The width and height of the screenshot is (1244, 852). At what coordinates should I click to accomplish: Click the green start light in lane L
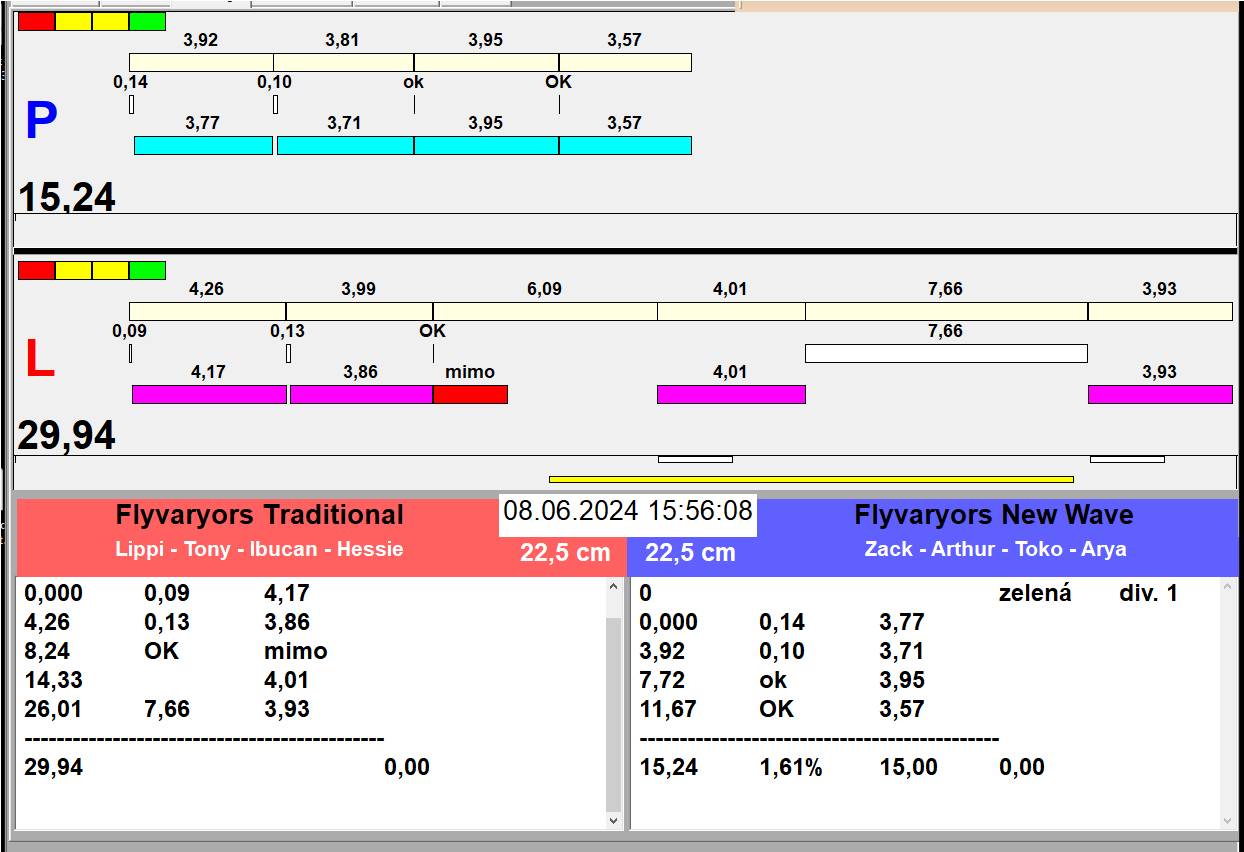[x=147, y=270]
